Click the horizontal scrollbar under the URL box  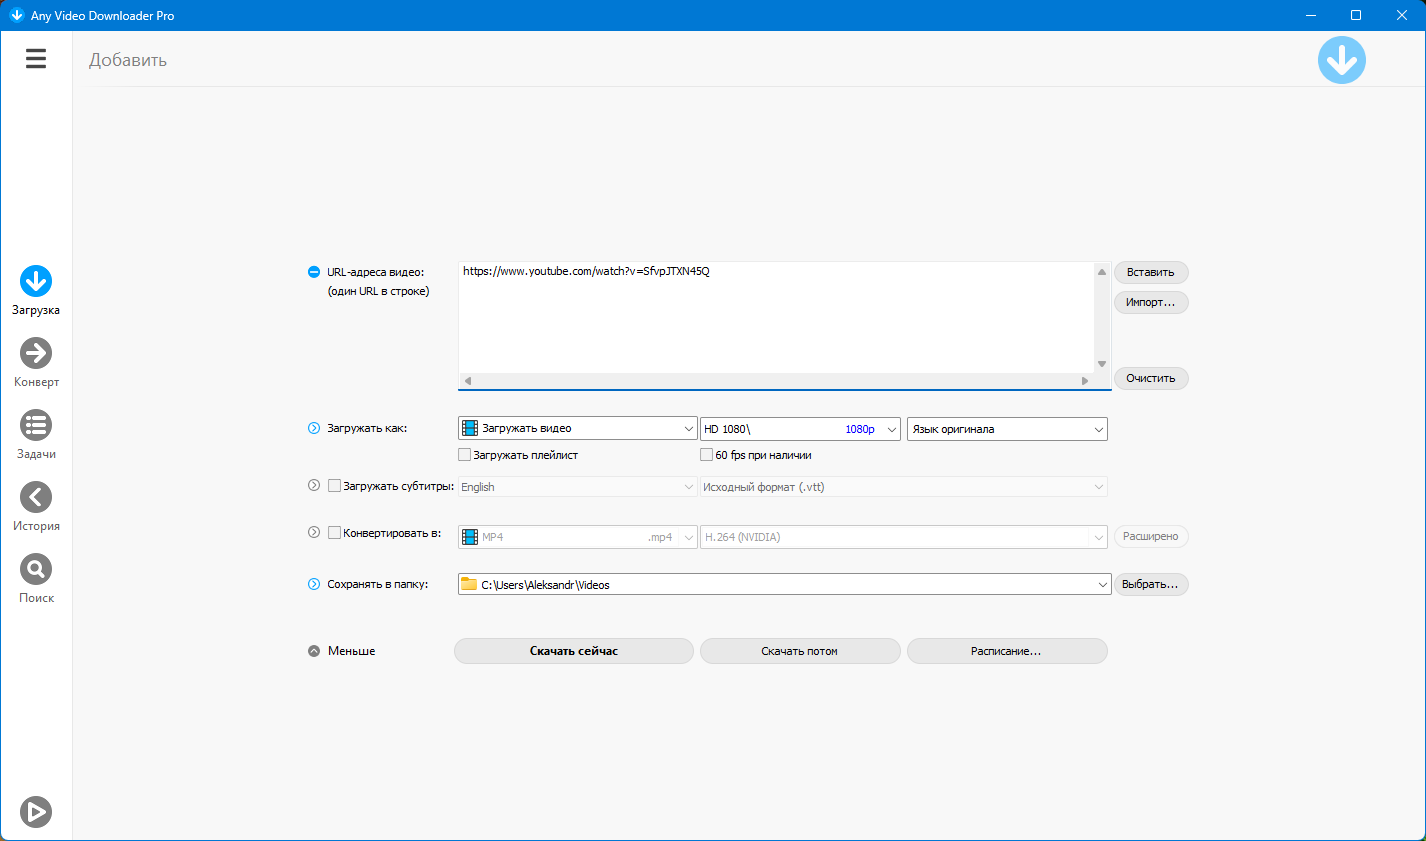(x=775, y=381)
